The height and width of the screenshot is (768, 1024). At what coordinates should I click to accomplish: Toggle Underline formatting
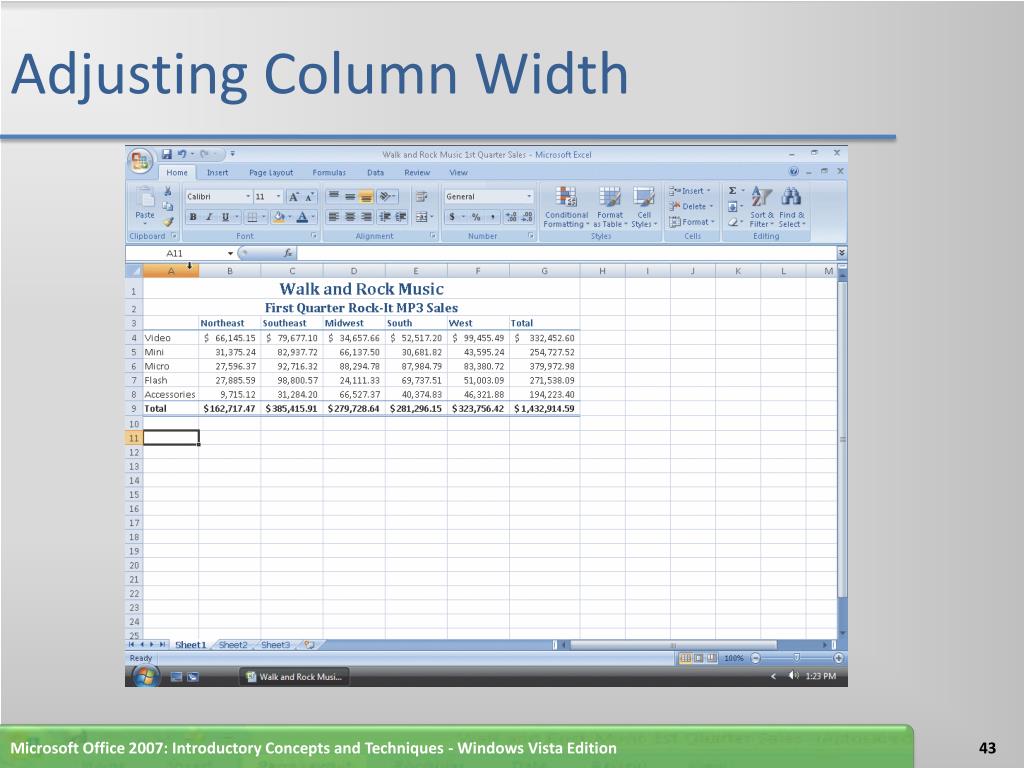point(225,217)
